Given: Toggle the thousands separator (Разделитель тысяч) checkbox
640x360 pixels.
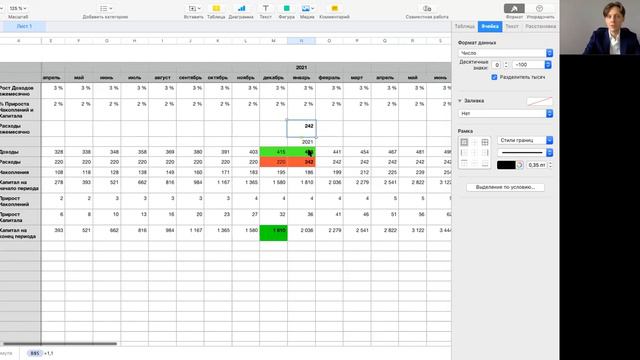Looking at the screenshot, I should tap(494, 77).
